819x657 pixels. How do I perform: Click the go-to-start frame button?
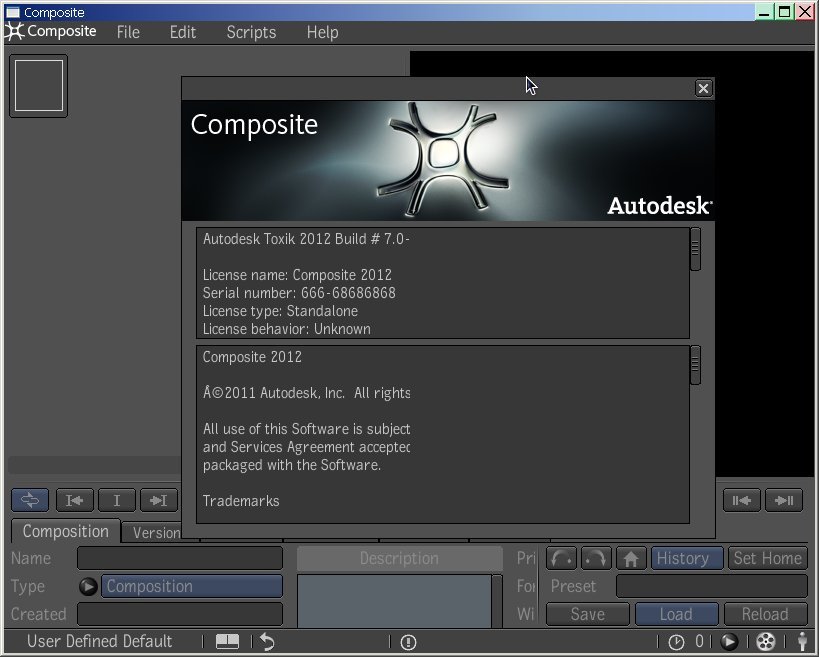click(74, 500)
